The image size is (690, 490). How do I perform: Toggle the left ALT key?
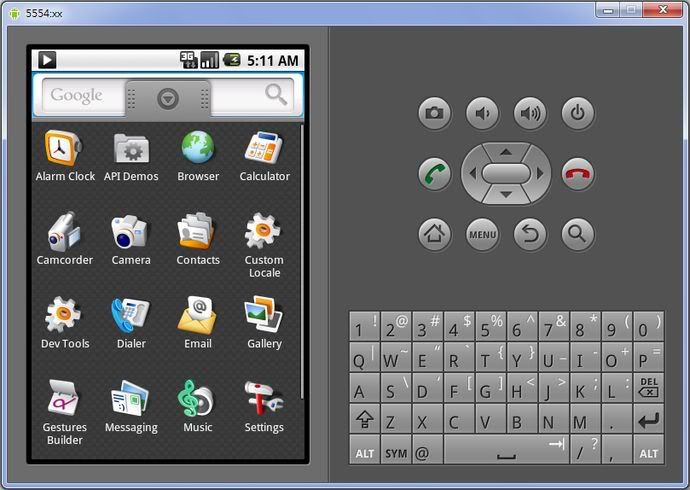tap(364, 450)
